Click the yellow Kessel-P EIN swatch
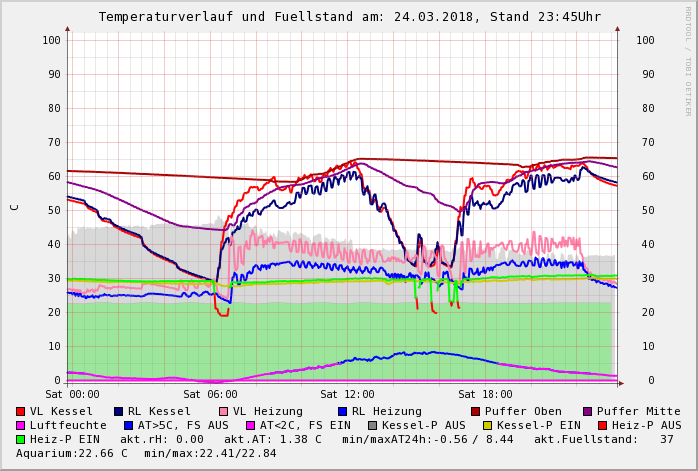698x471 pixels. 487,426
